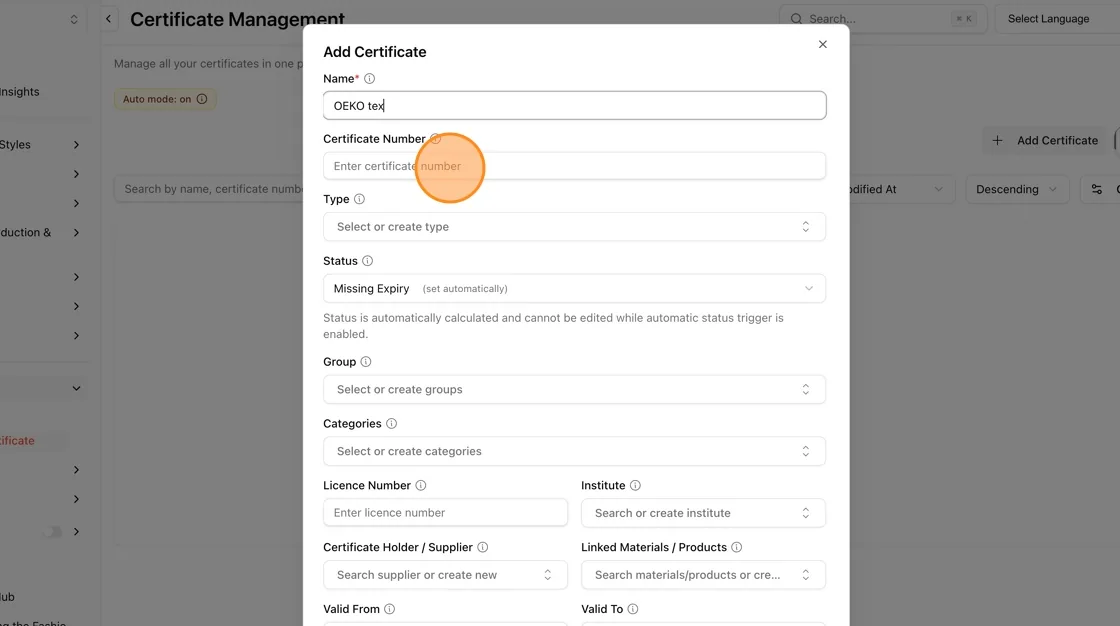Open the Descending sort order dropdown

coord(1017,189)
